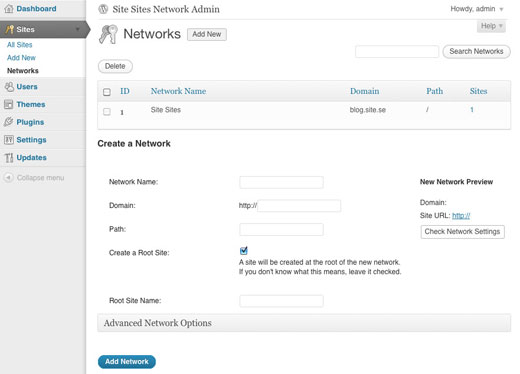
Task: Click the WordPress logo in header
Action: click(x=103, y=9)
